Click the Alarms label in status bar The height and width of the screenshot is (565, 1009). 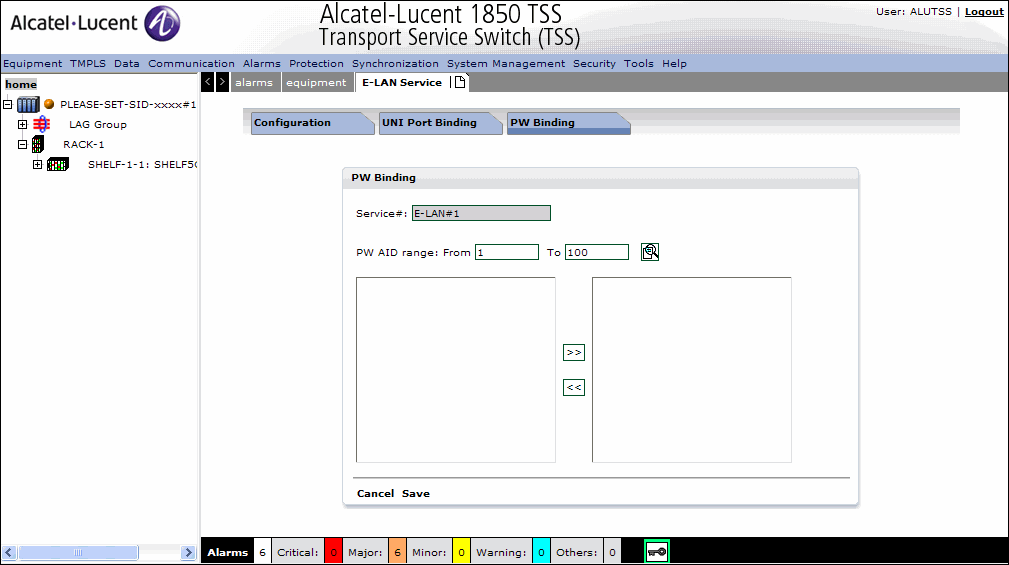tap(227, 552)
